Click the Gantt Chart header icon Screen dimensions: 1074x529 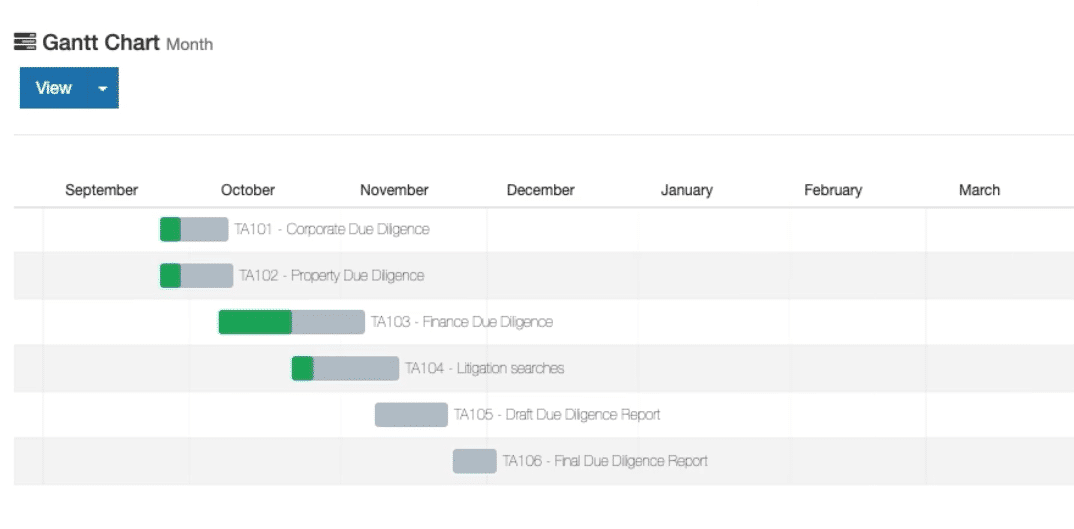(x=25, y=43)
